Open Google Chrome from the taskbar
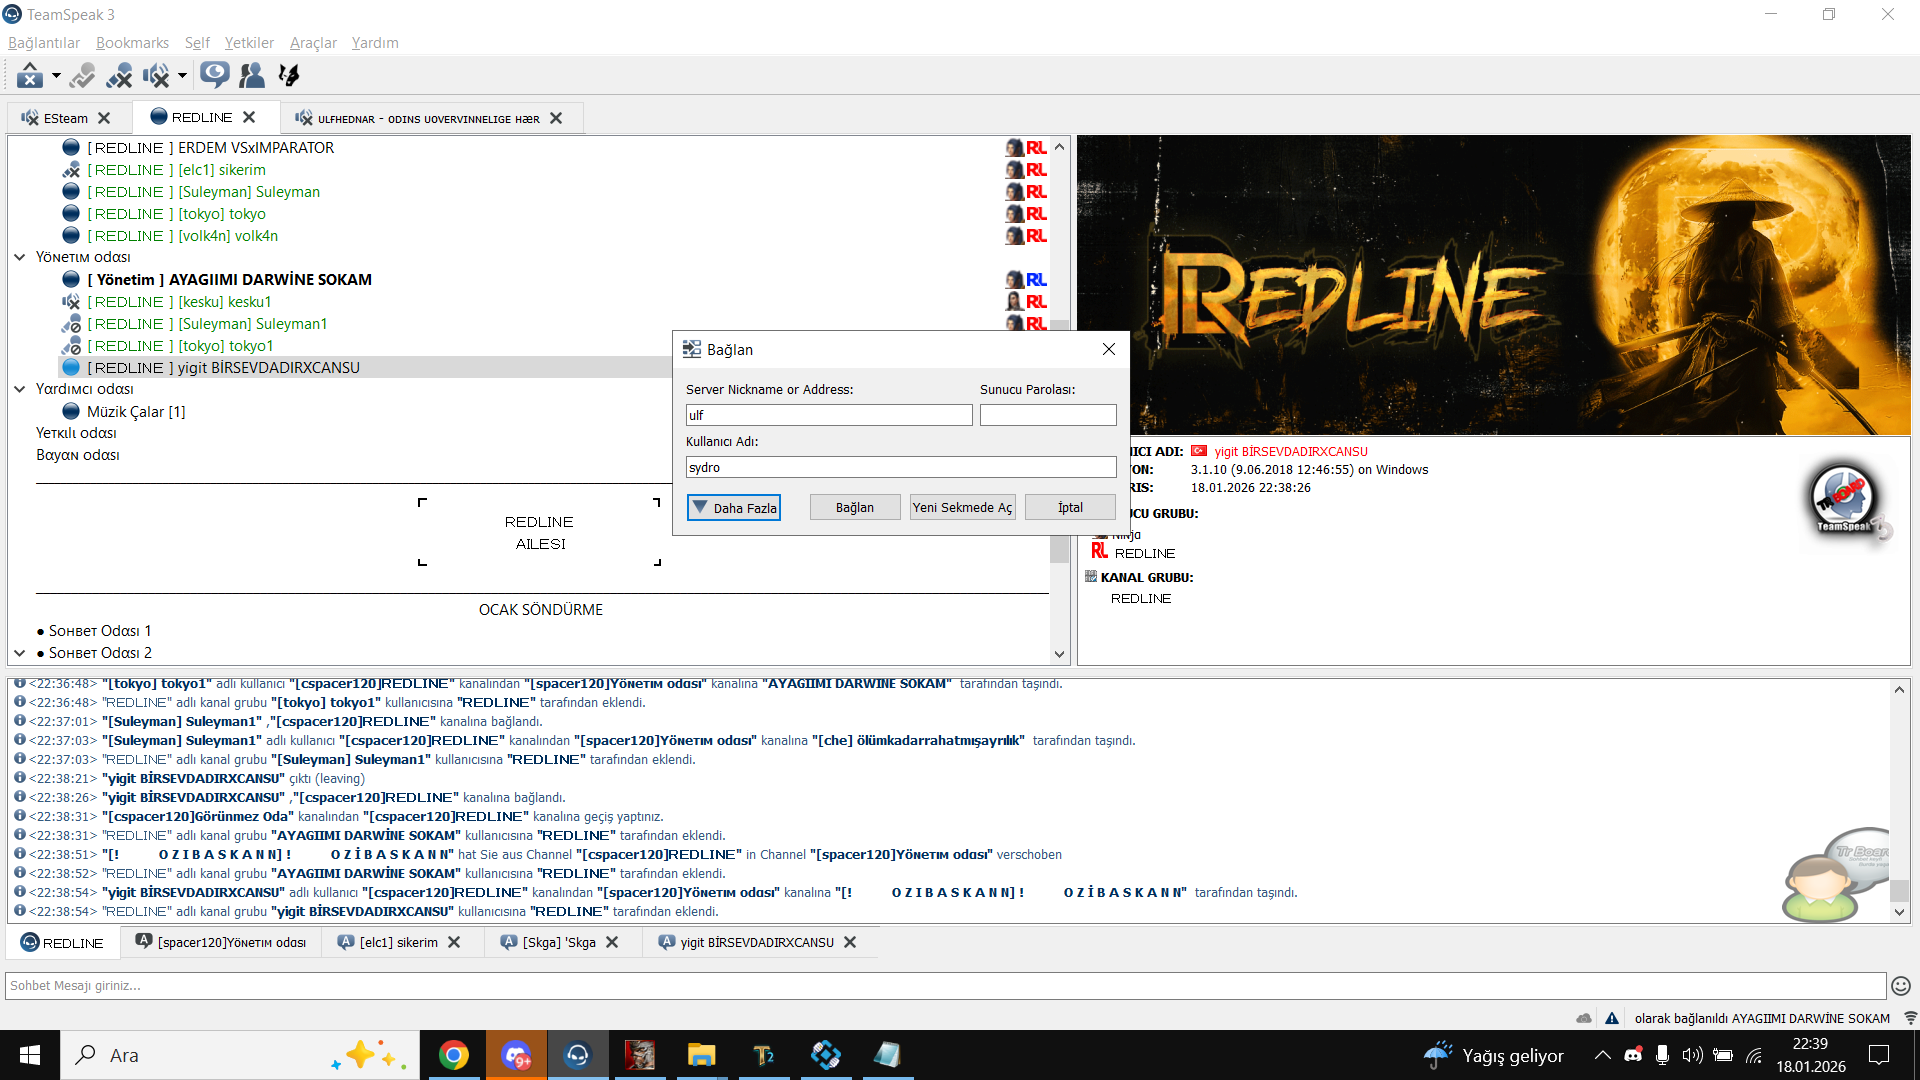The width and height of the screenshot is (1920, 1080). (x=454, y=1055)
